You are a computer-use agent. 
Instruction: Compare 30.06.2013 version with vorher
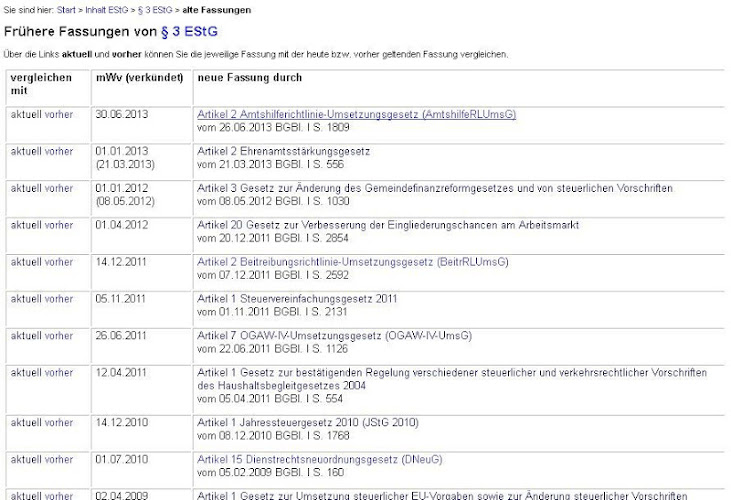[x=59, y=114]
